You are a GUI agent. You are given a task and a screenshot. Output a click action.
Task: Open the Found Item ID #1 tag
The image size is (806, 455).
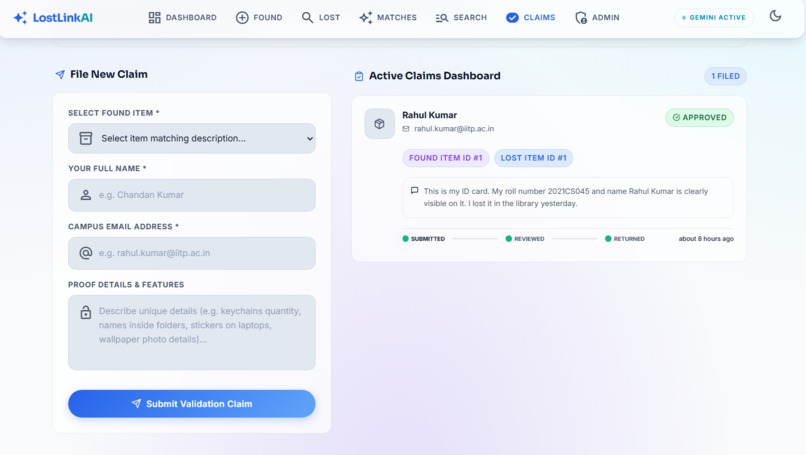pyautogui.click(x=446, y=158)
